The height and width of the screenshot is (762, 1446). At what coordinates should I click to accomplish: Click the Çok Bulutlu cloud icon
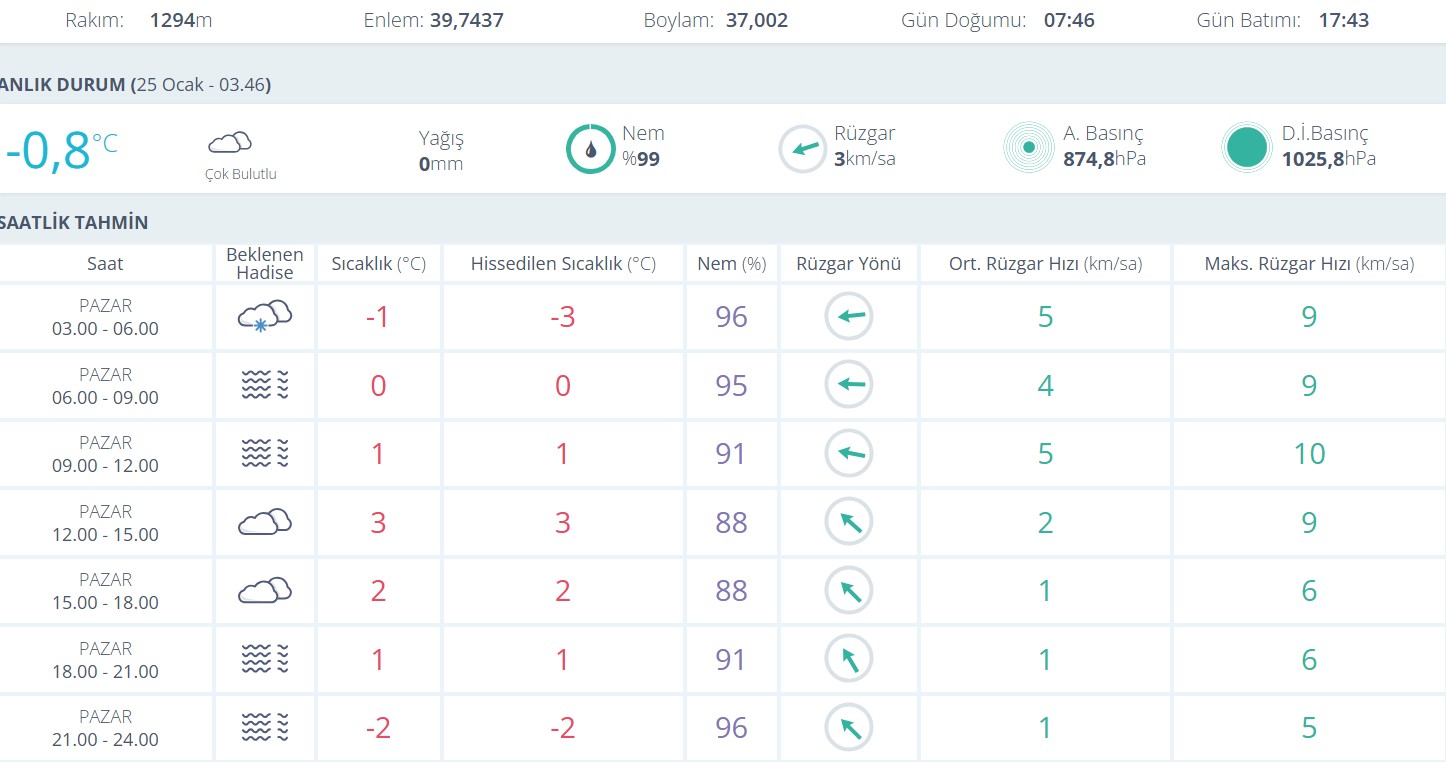coord(229,142)
